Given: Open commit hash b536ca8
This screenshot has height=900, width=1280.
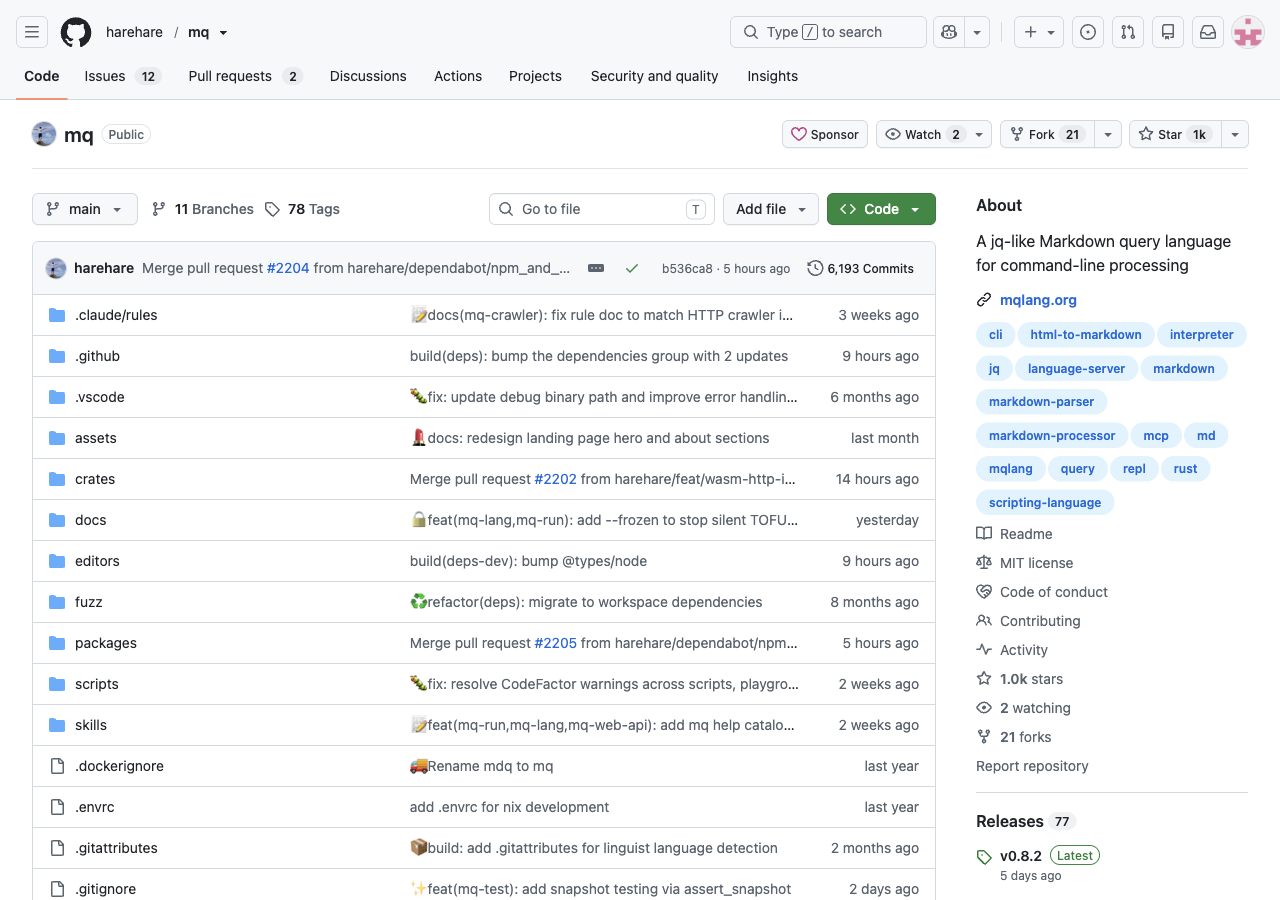Looking at the screenshot, I should [687, 268].
